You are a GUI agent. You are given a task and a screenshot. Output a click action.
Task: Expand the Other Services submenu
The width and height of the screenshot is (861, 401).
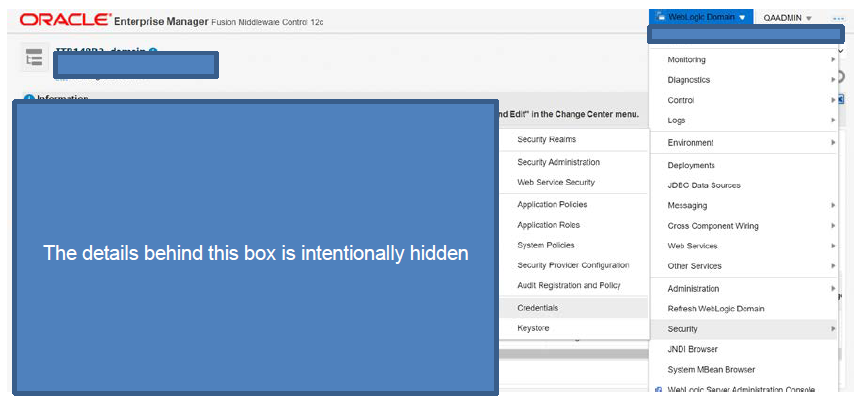[743, 266]
